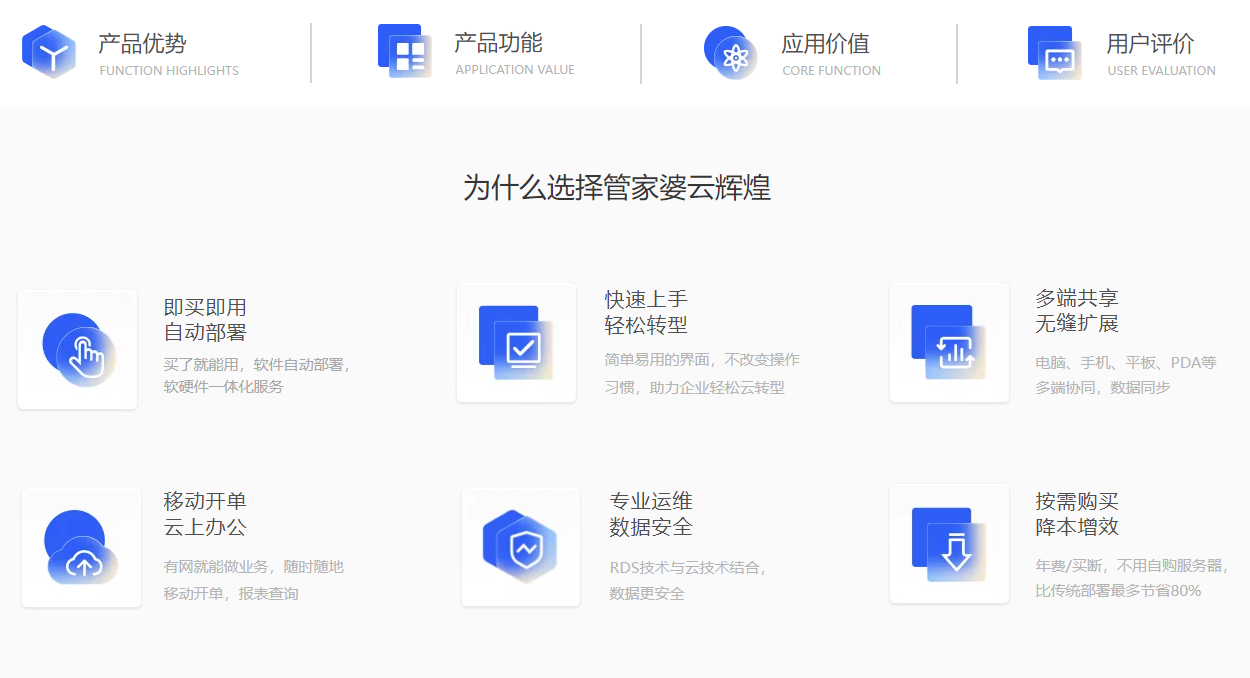Screen dimensions: 1250x678
Task: Click description RDS技术与云技术结合
Action: click(688, 568)
